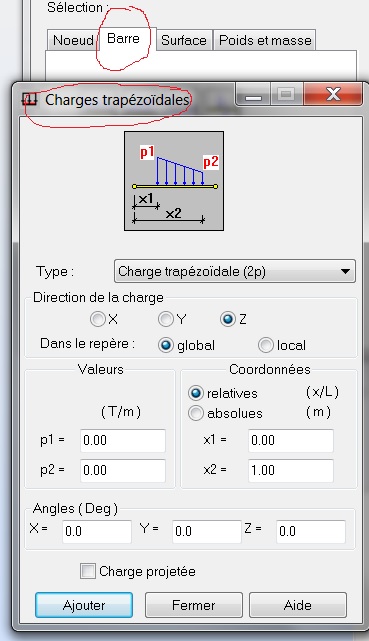The height and width of the screenshot is (641, 369).
Task: Select Y load direction
Action: (x=165, y=319)
